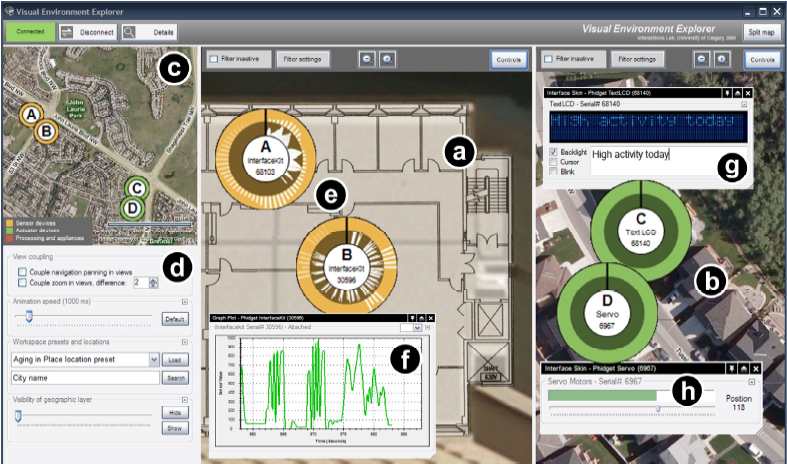Image resolution: width=787 pixels, height=464 pixels.
Task: Select the InterfaceKit B 30596 device circle
Action: 347,267
